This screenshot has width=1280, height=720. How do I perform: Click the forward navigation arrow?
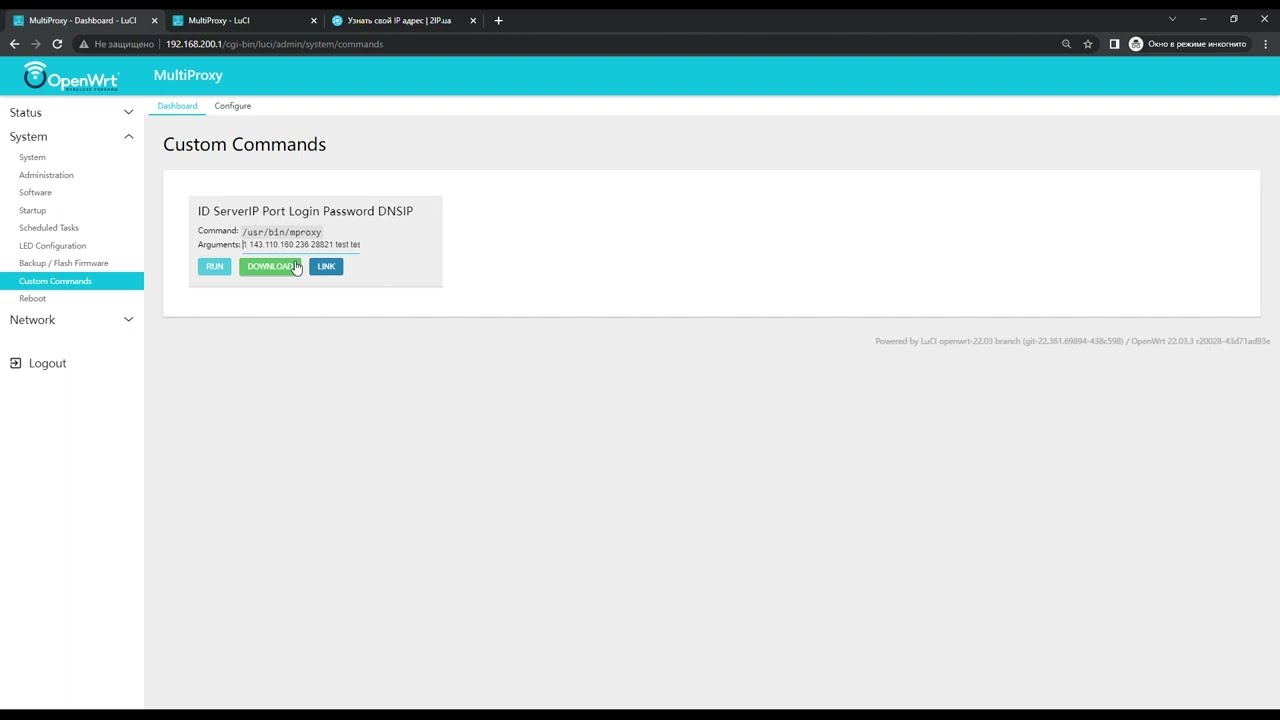click(36, 44)
